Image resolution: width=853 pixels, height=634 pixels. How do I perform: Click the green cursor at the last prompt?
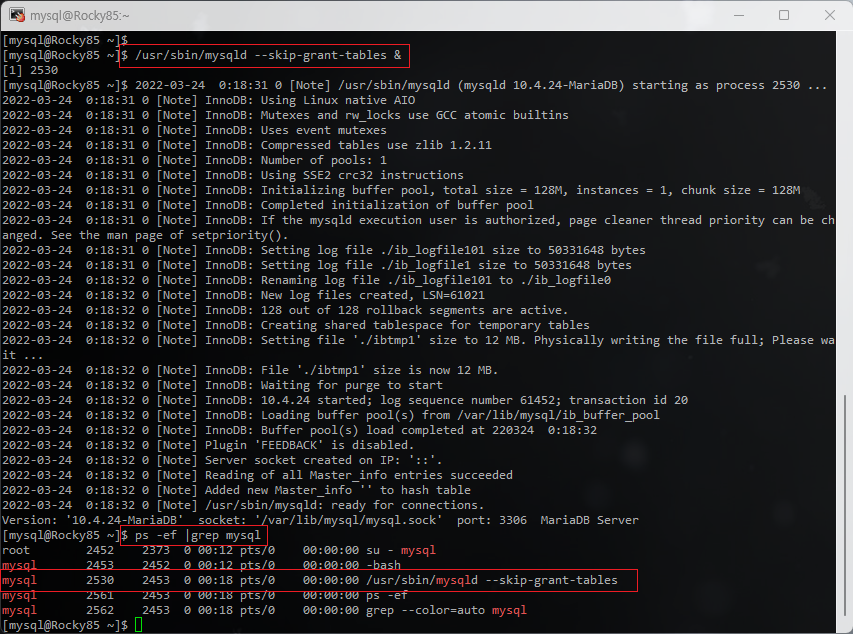(138, 625)
